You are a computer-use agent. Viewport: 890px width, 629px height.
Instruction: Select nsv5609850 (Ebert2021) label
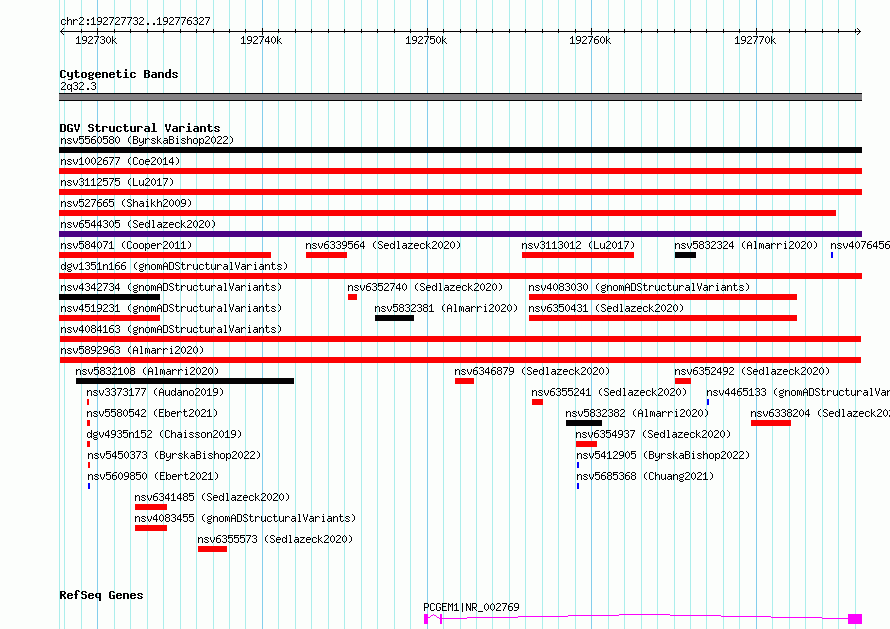click(x=153, y=476)
